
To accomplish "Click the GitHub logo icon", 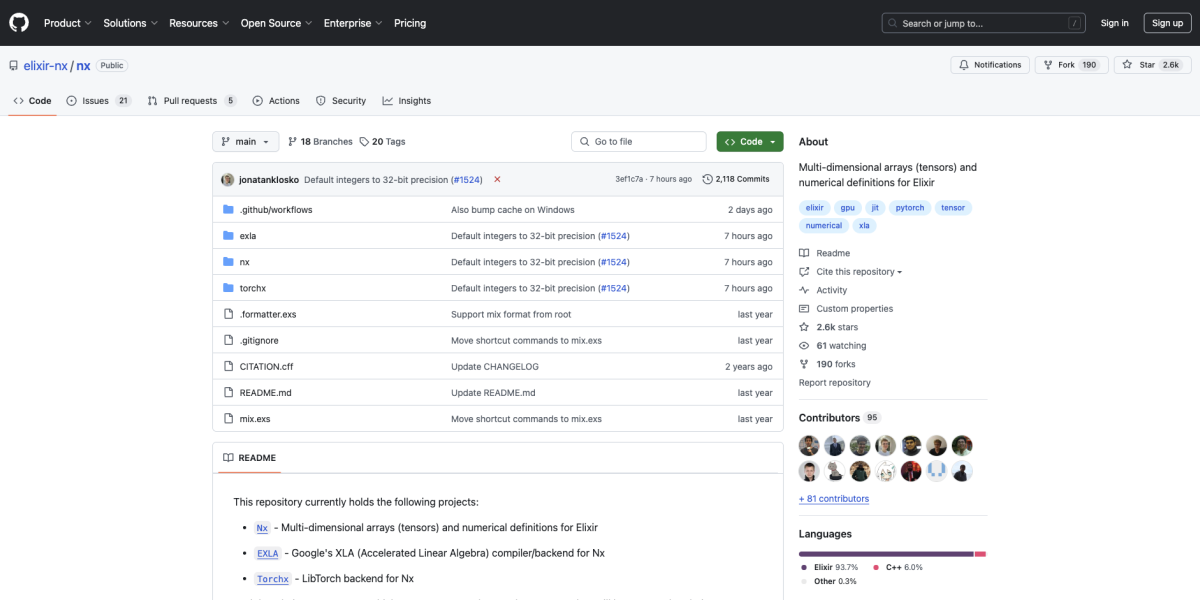I will [x=20, y=22].
